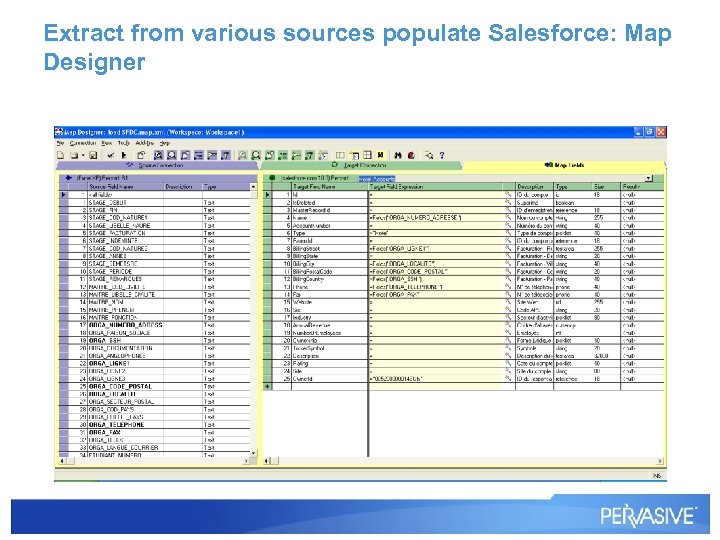Click source pane horizontal scroll-left arrow
The image size is (720, 540).
click(62, 461)
